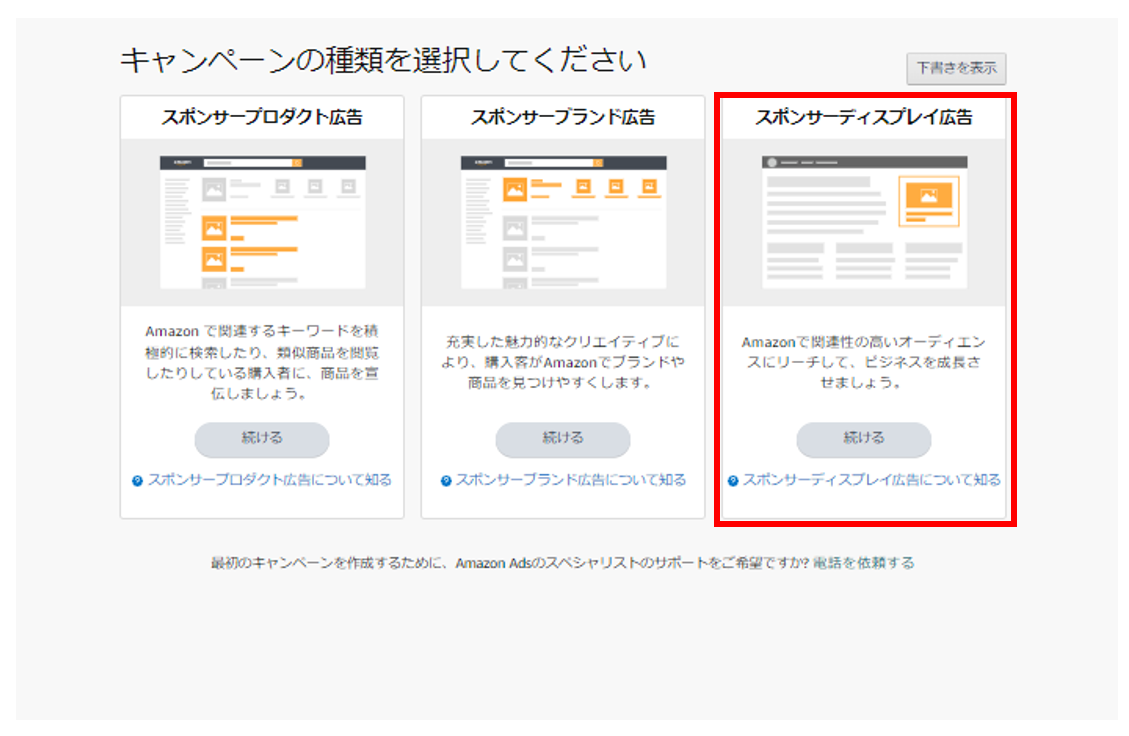Viewport: 1129px width, 736px height.
Task: Click the スポンサーディスプレイ広告 card title
Action: pyautogui.click(x=864, y=117)
